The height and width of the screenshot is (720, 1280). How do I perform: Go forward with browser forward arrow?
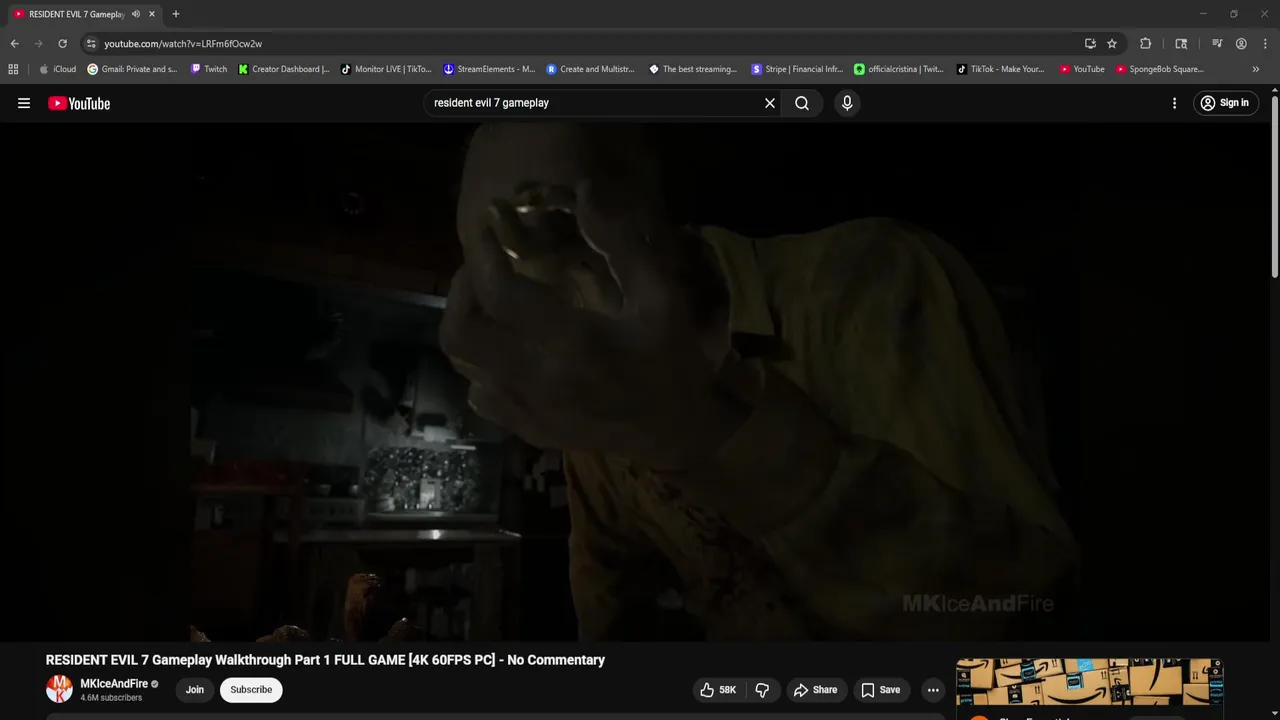[x=38, y=44]
